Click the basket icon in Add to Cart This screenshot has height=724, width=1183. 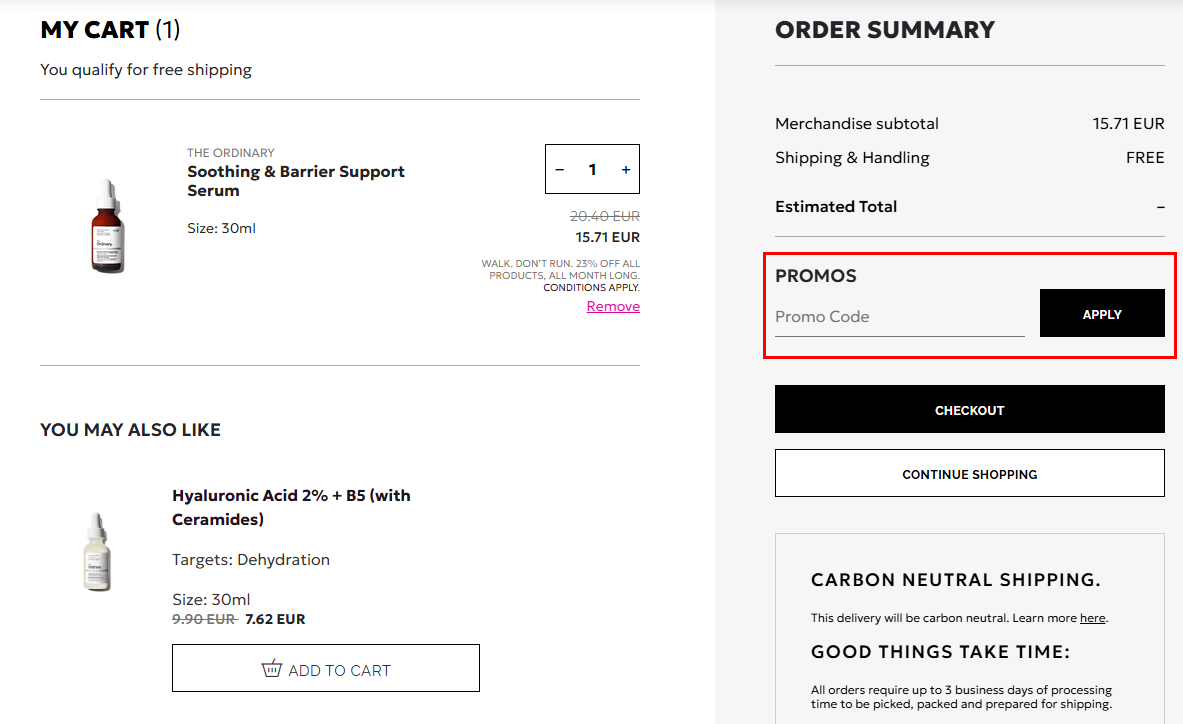tap(271, 669)
